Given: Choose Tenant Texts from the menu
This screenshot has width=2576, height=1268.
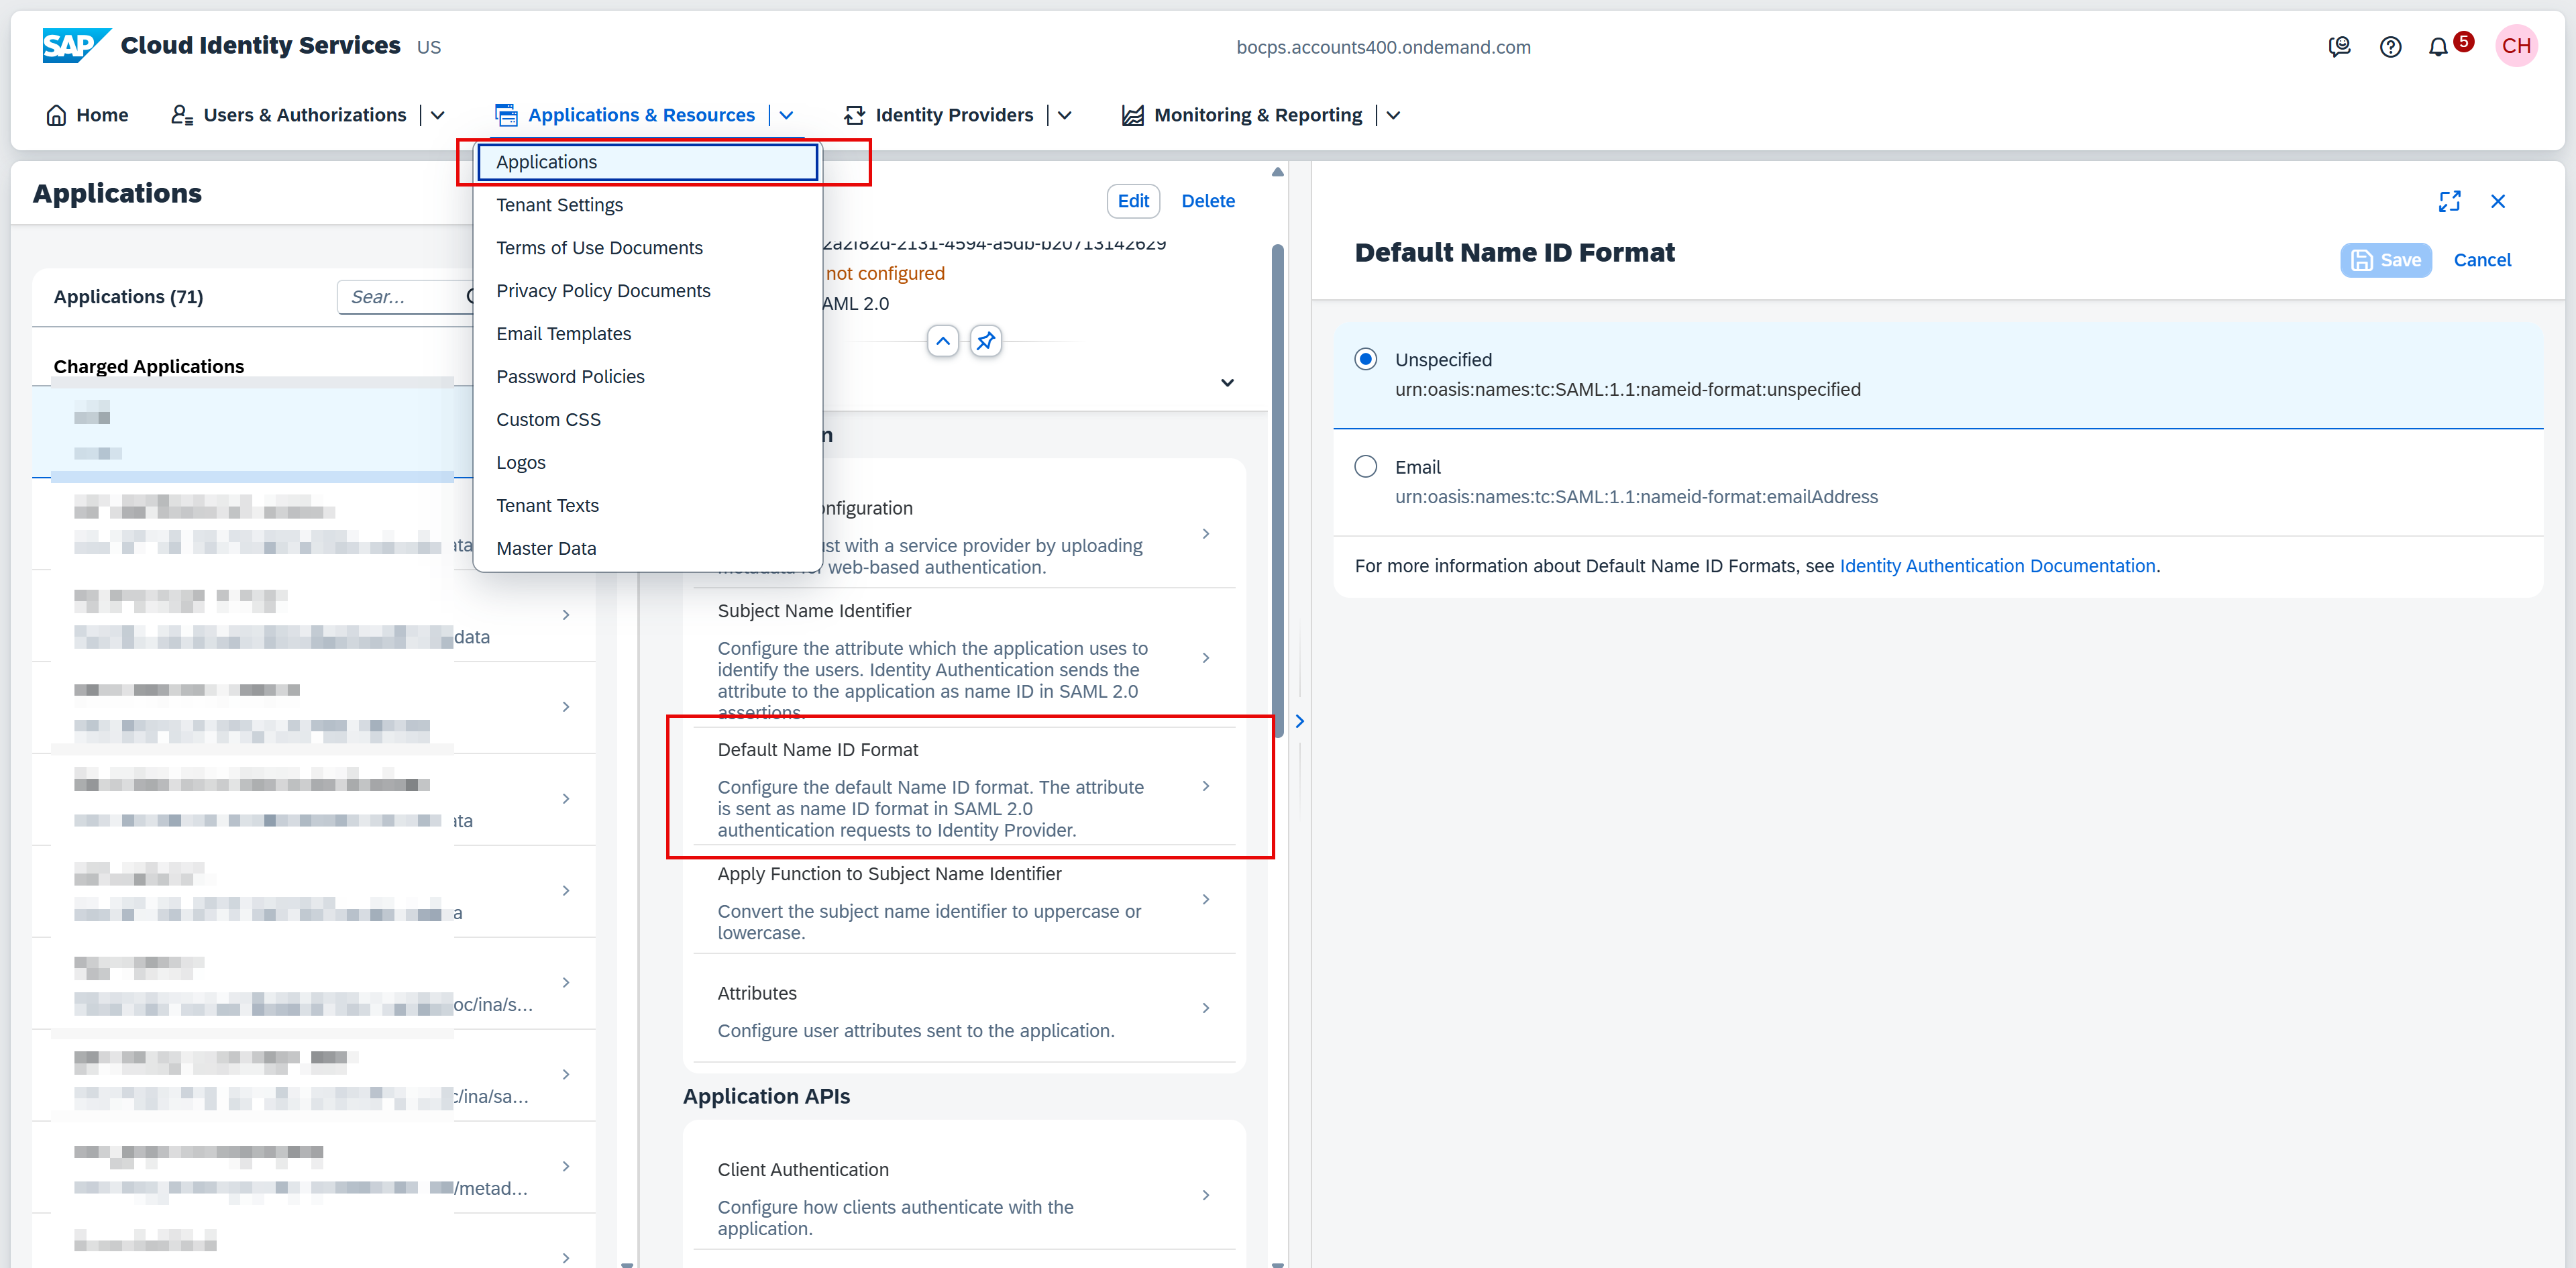Looking at the screenshot, I should click(648, 506).
